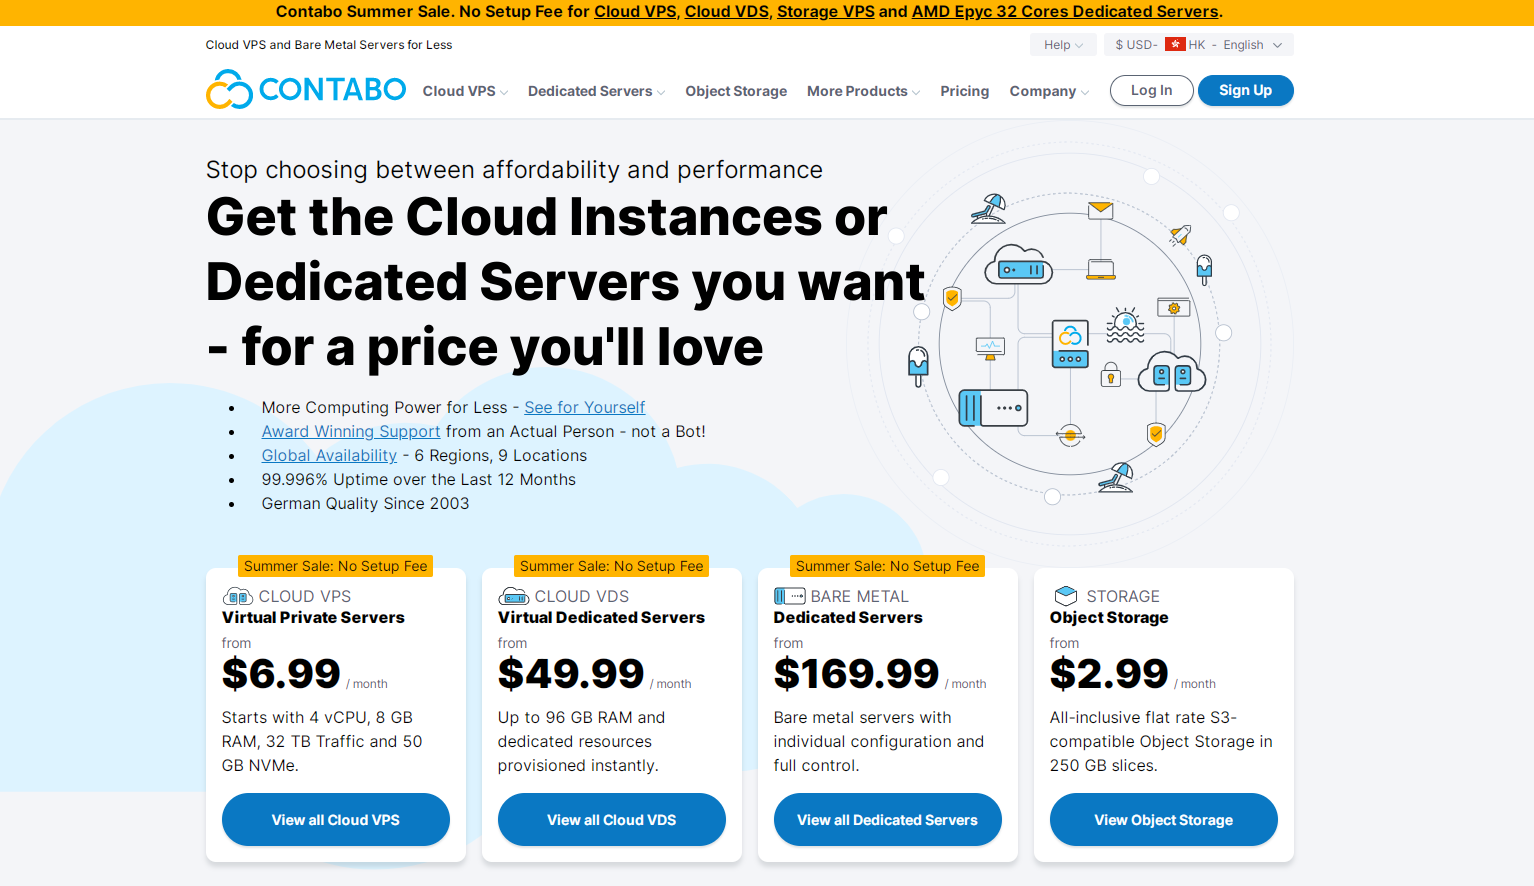Click the central Contabo server icon in the illustration
This screenshot has height=886, width=1534.
(x=1070, y=344)
